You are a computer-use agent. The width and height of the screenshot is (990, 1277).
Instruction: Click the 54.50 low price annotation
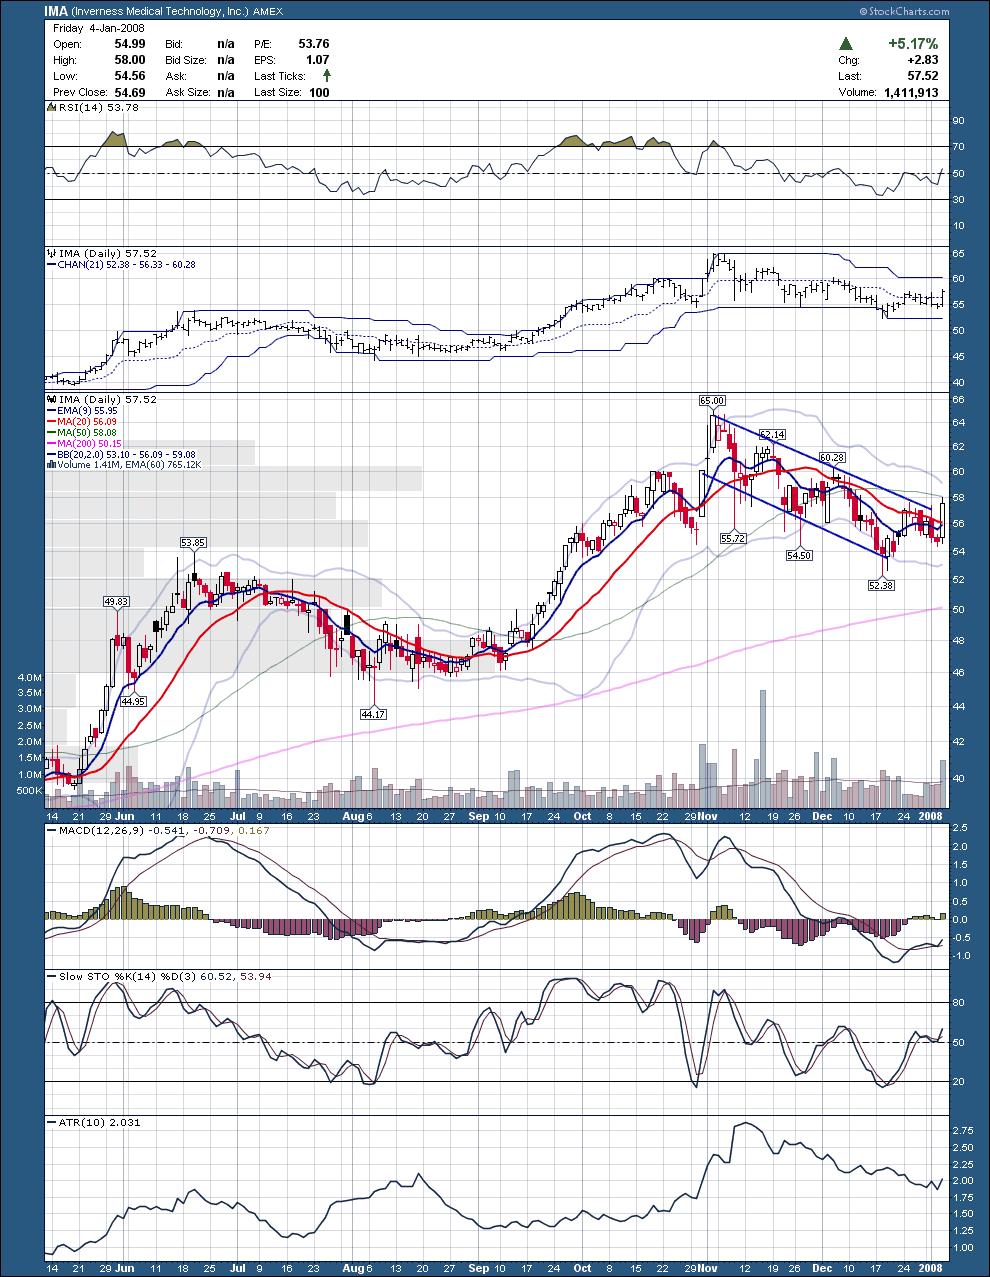[798, 555]
